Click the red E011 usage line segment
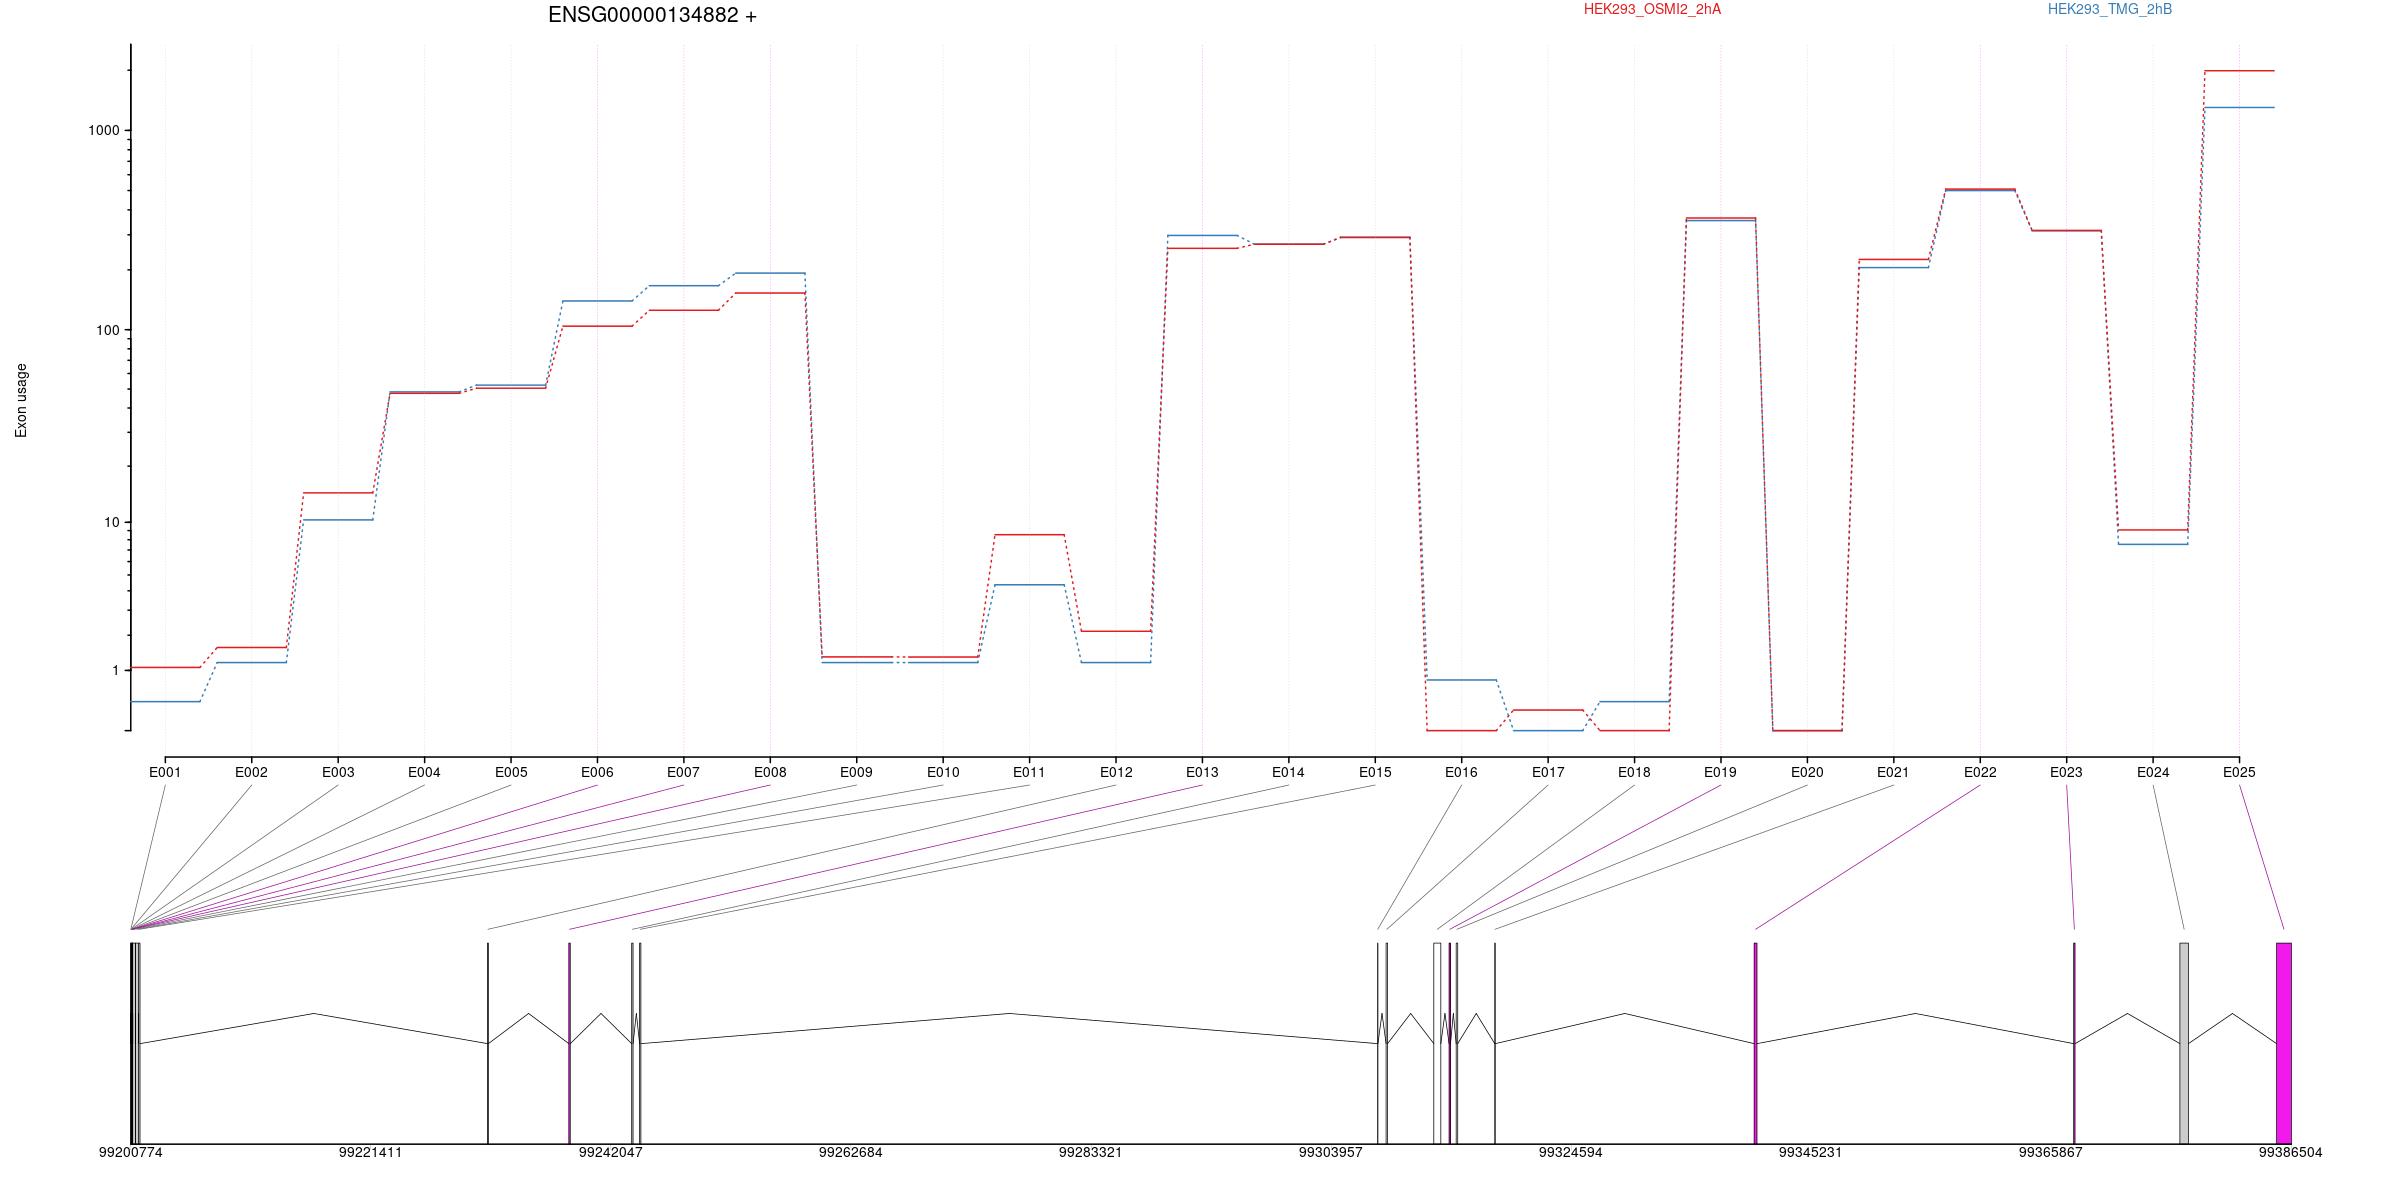 click(x=1029, y=535)
